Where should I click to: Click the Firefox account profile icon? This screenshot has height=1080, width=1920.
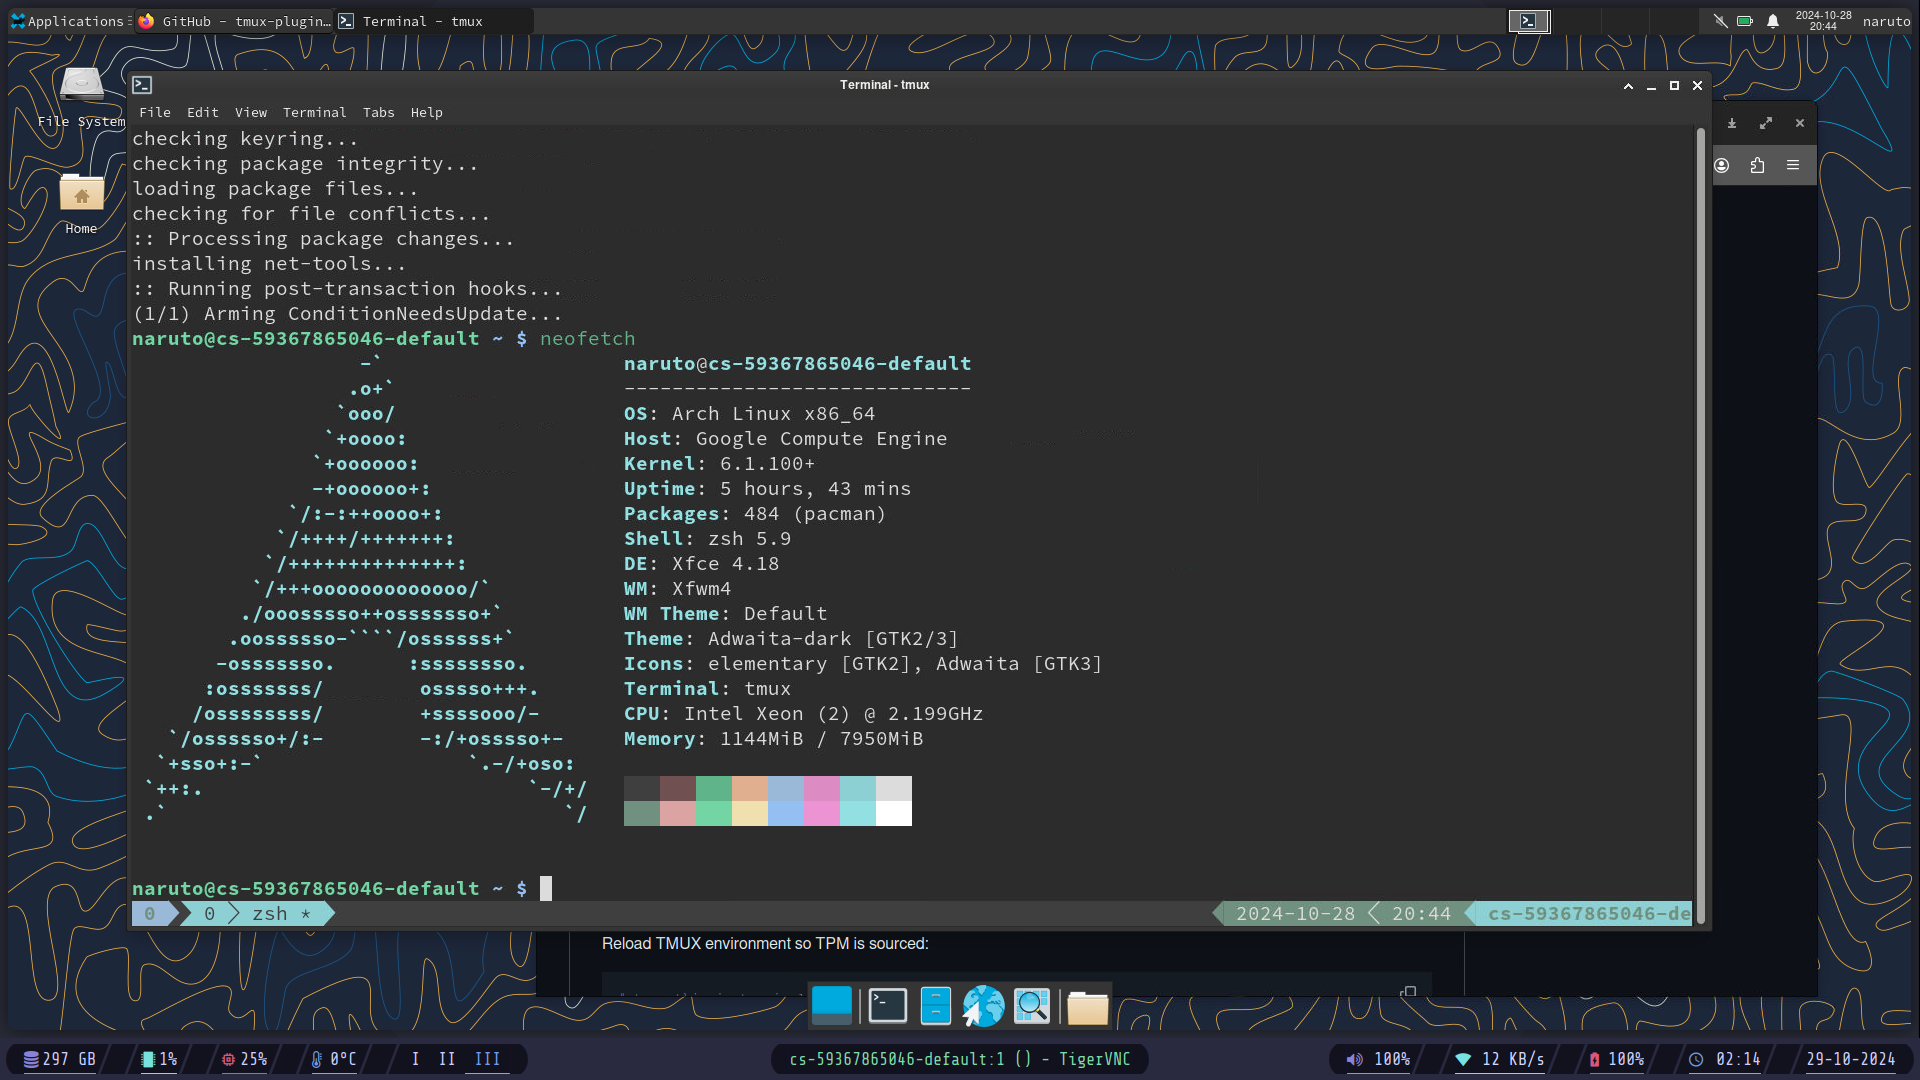1721,166
